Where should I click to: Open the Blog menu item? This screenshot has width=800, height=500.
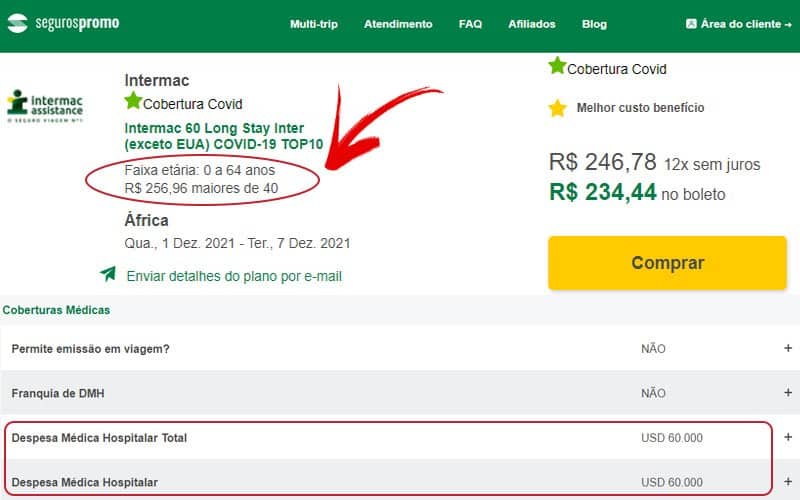[594, 24]
